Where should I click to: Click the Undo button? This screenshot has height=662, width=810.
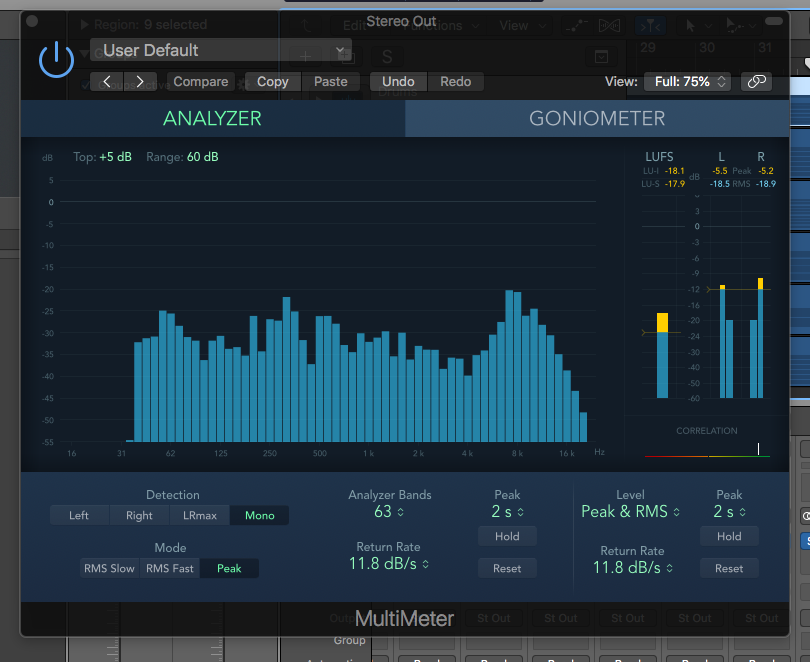click(398, 82)
